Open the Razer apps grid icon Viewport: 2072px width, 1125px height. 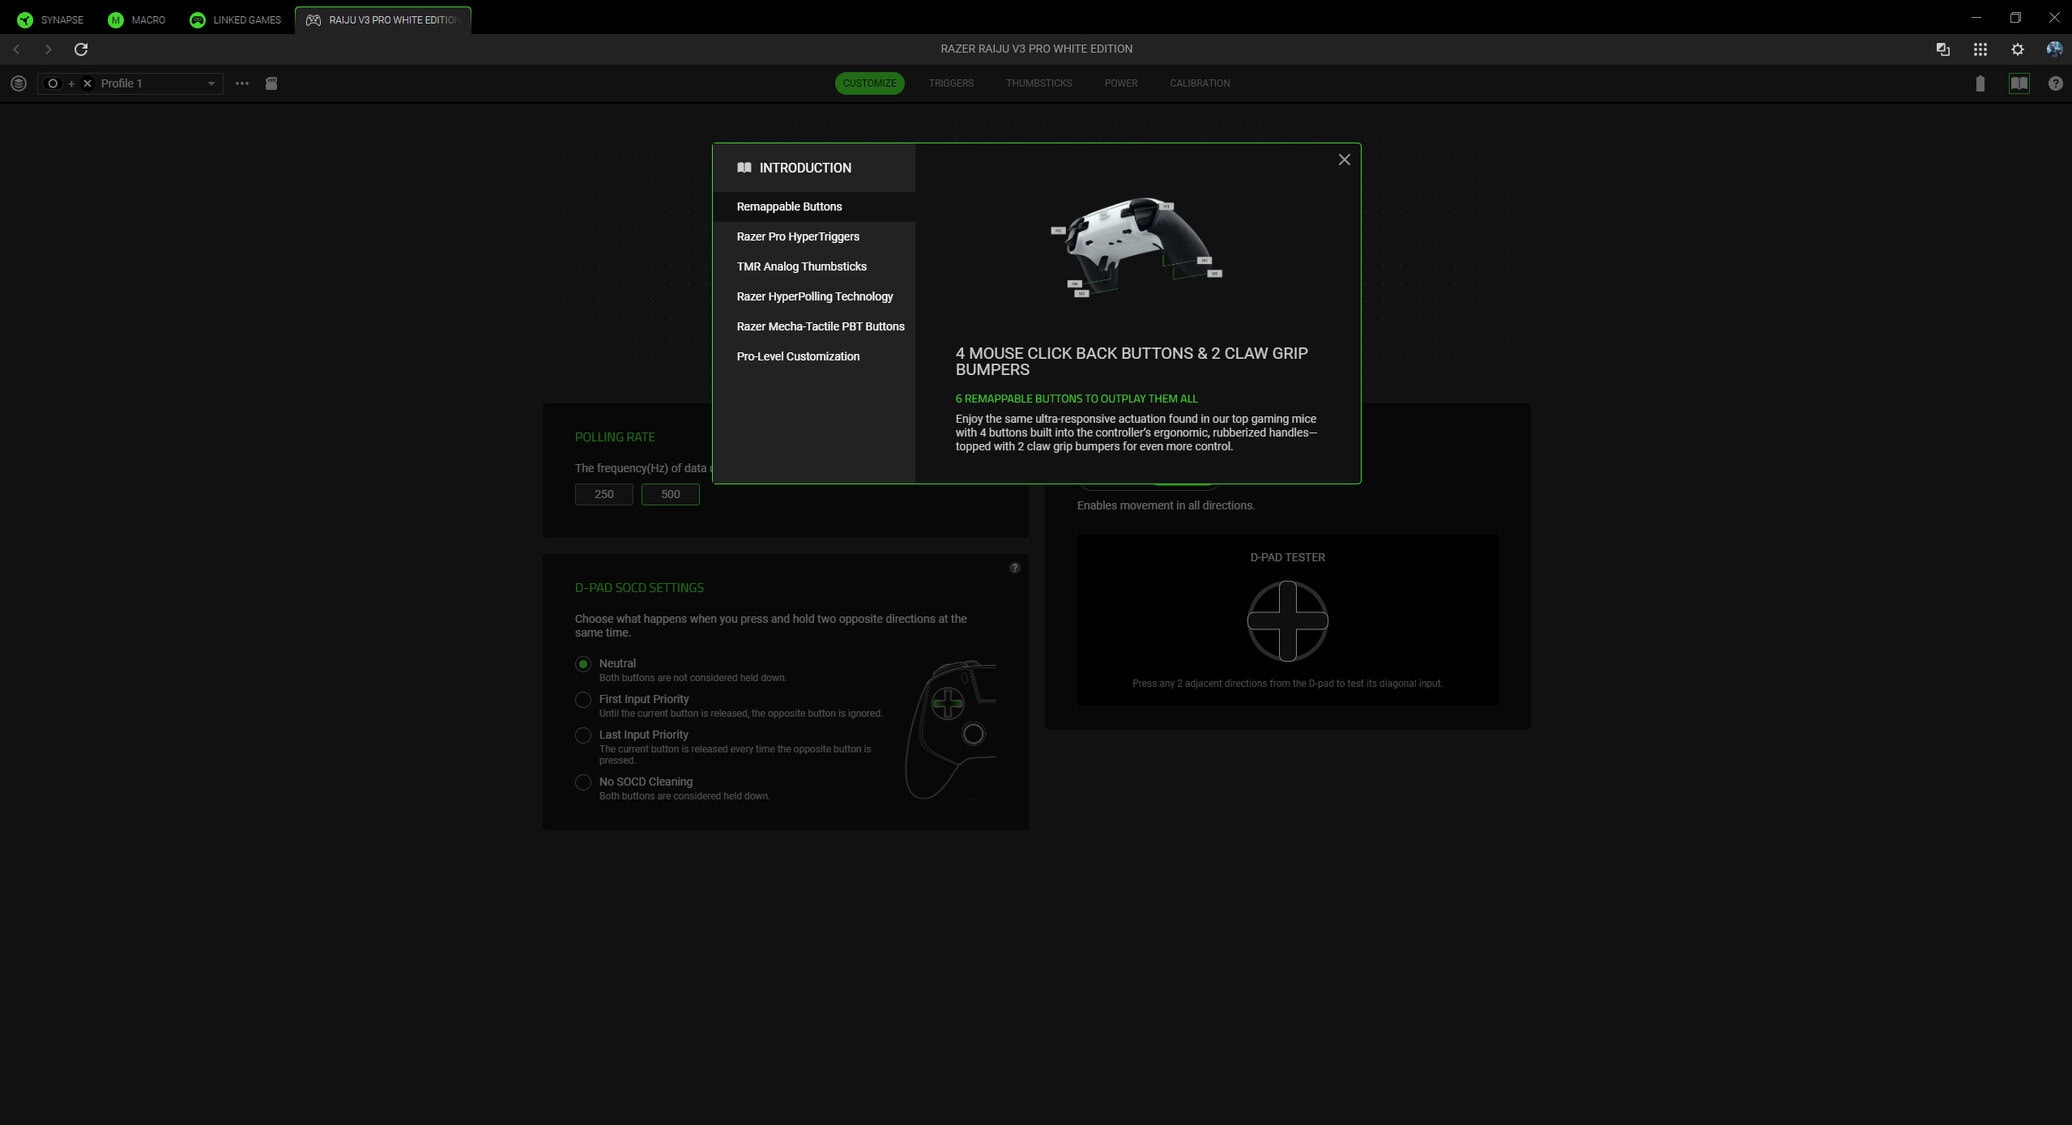[1980, 49]
